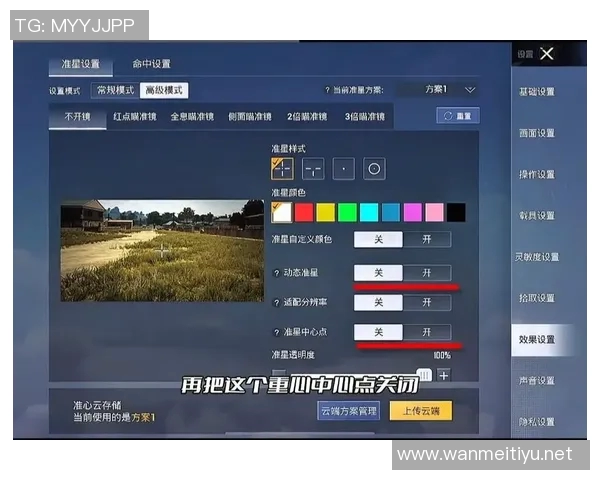Set 适配分辨率 to 开
Image resolution: width=600 pixels, height=480 pixels.
coord(427,302)
